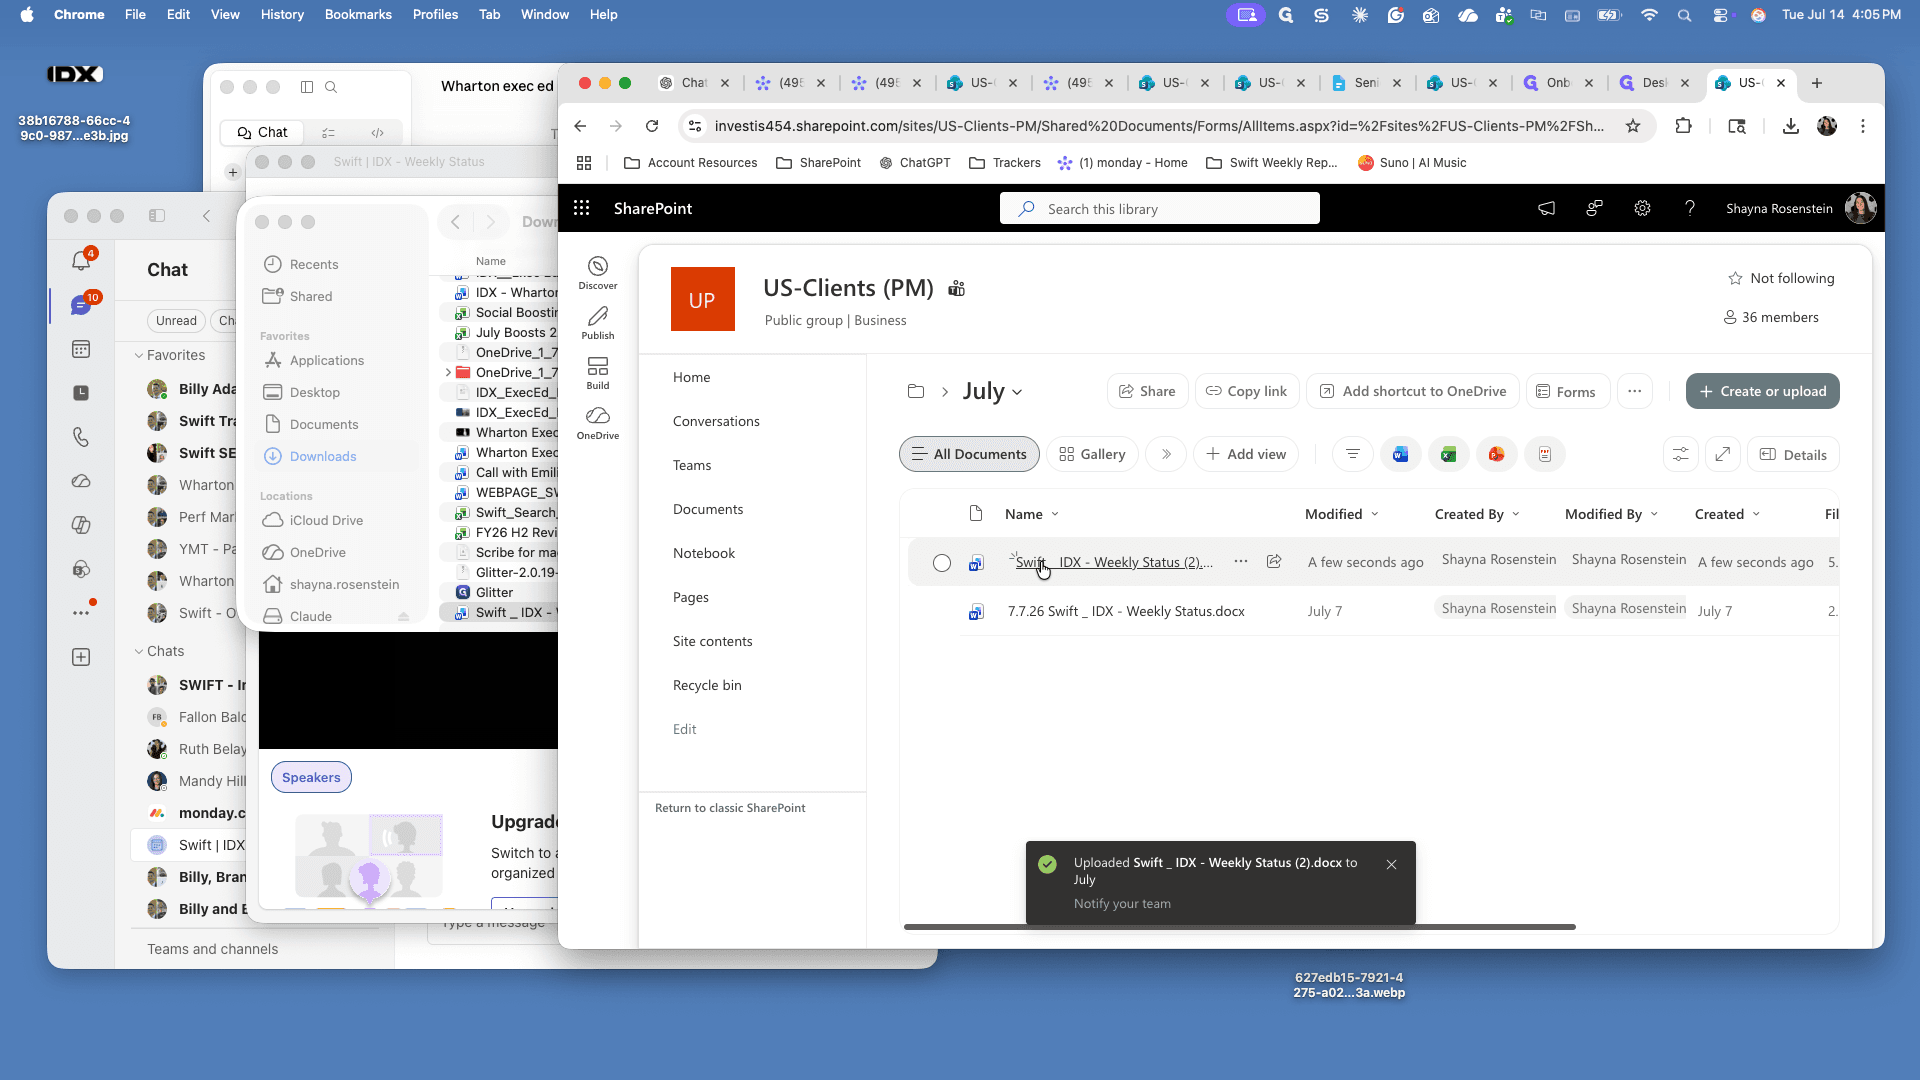This screenshot has width=1920, height=1080.
Task: Open the OneDrive icon in SharePoint rail
Action: click(x=598, y=422)
